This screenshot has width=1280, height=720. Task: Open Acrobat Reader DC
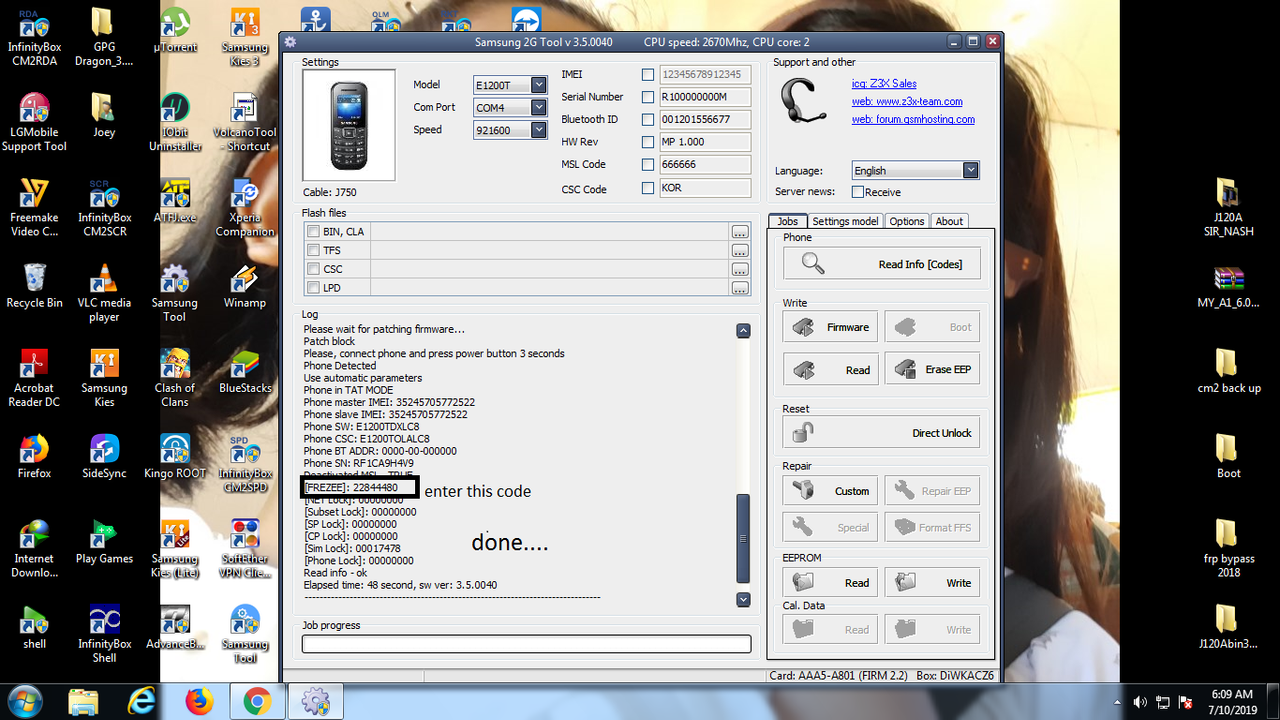[34, 378]
